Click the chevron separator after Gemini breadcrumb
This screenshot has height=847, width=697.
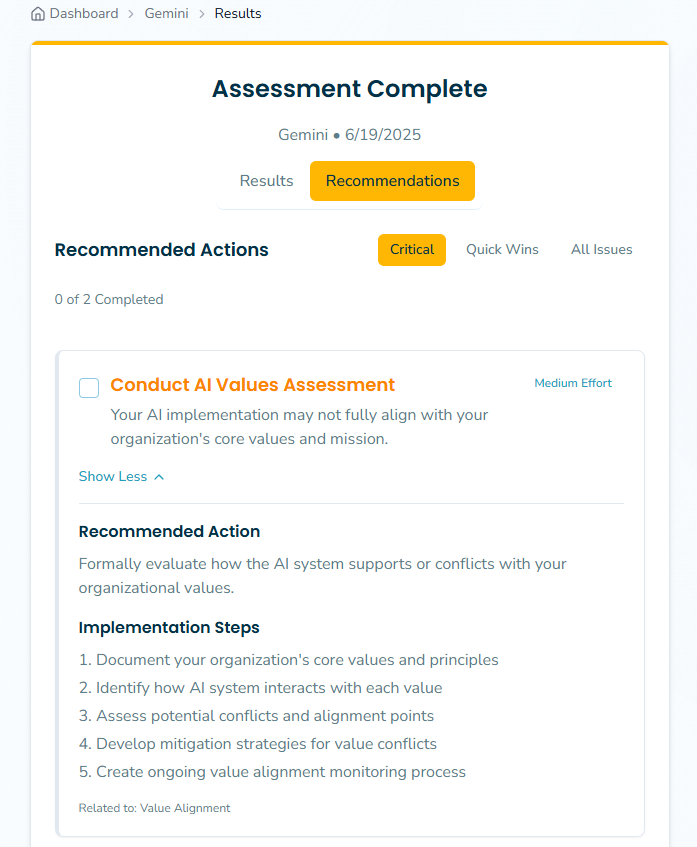click(x=202, y=14)
